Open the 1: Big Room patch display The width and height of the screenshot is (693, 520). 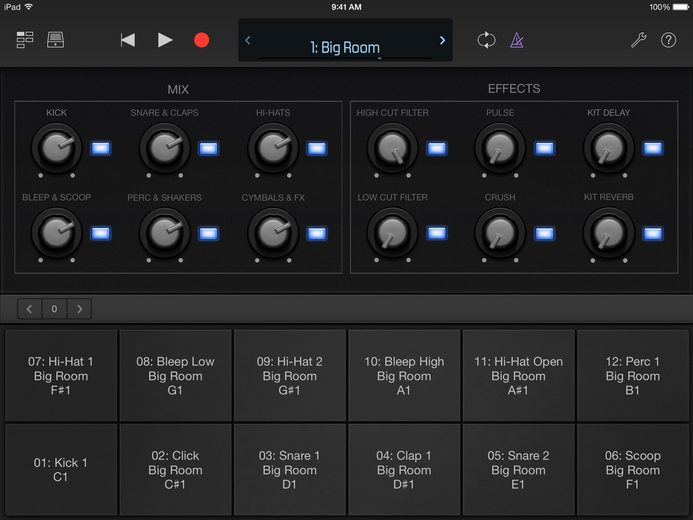(x=345, y=40)
